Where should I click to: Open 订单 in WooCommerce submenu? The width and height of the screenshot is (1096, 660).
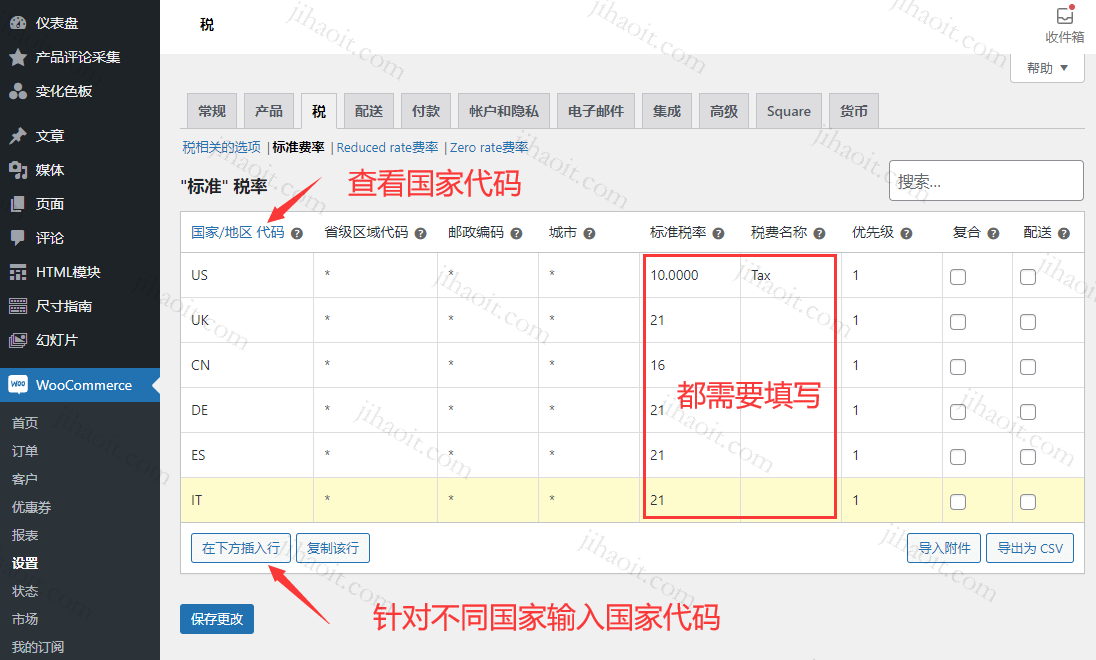pyautogui.click(x=25, y=451)
